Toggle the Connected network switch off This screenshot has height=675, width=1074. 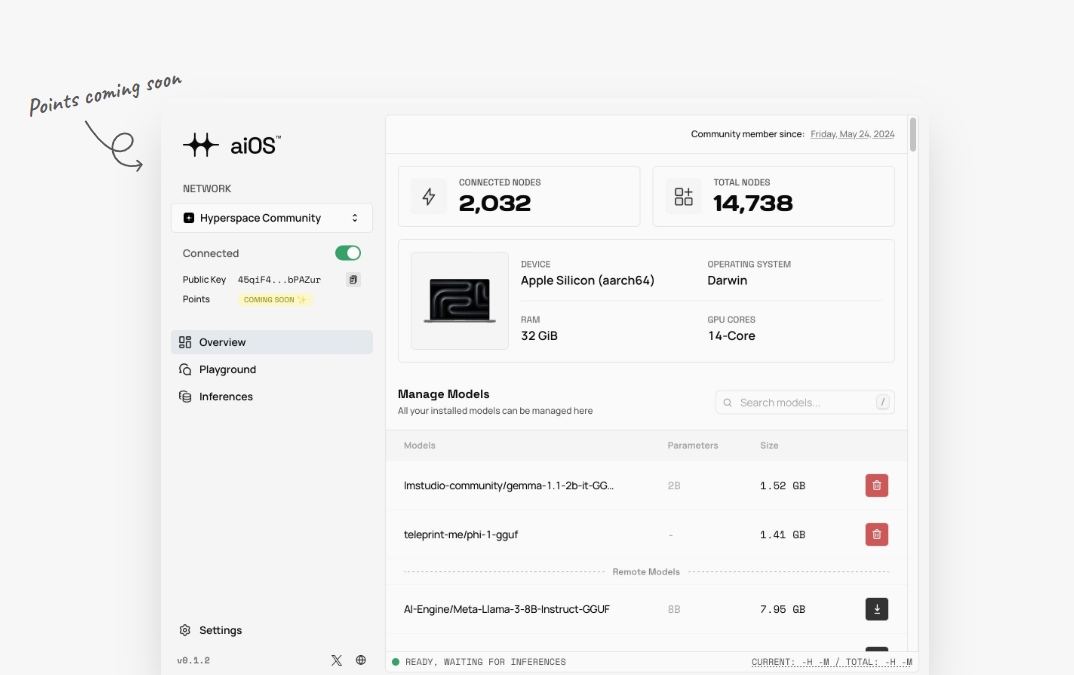pos(347,253)
